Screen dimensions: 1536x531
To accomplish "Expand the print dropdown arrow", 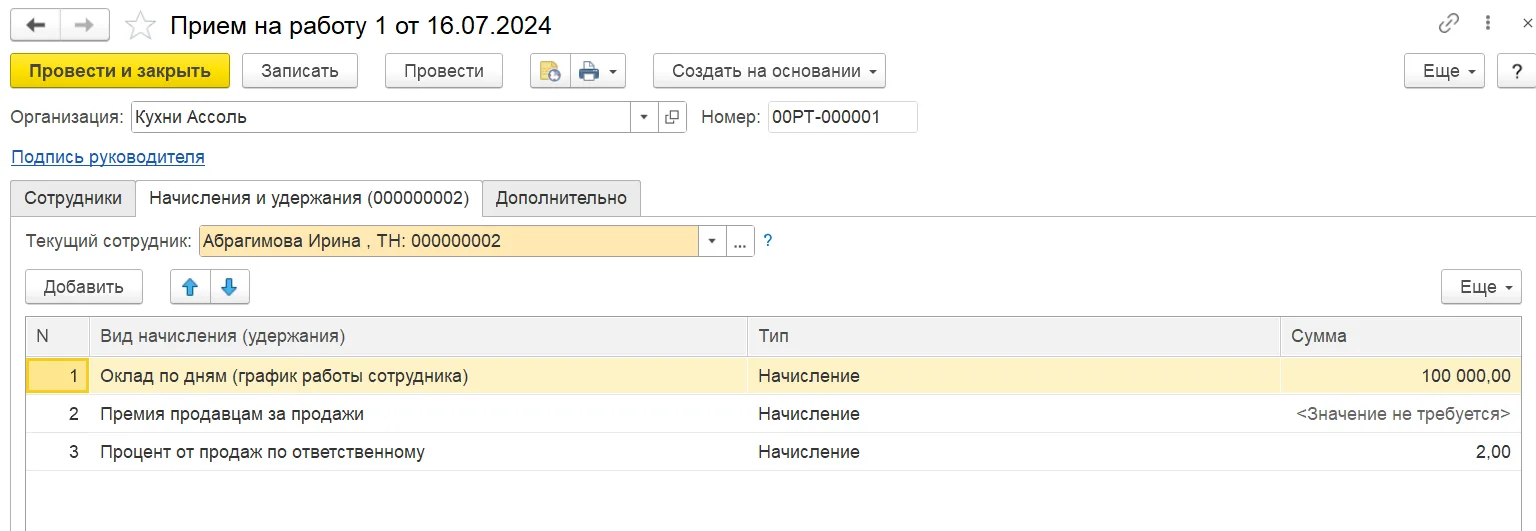I will (x=613, y=71).
